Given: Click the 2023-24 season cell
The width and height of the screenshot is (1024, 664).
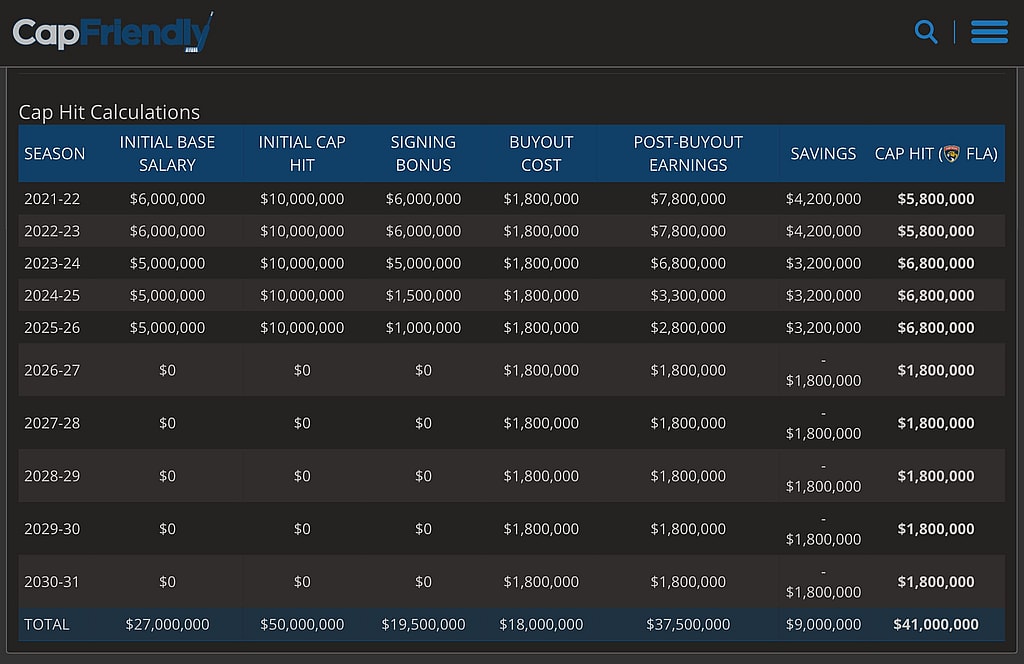Looking at the screenshot, I should coord(52,263).
